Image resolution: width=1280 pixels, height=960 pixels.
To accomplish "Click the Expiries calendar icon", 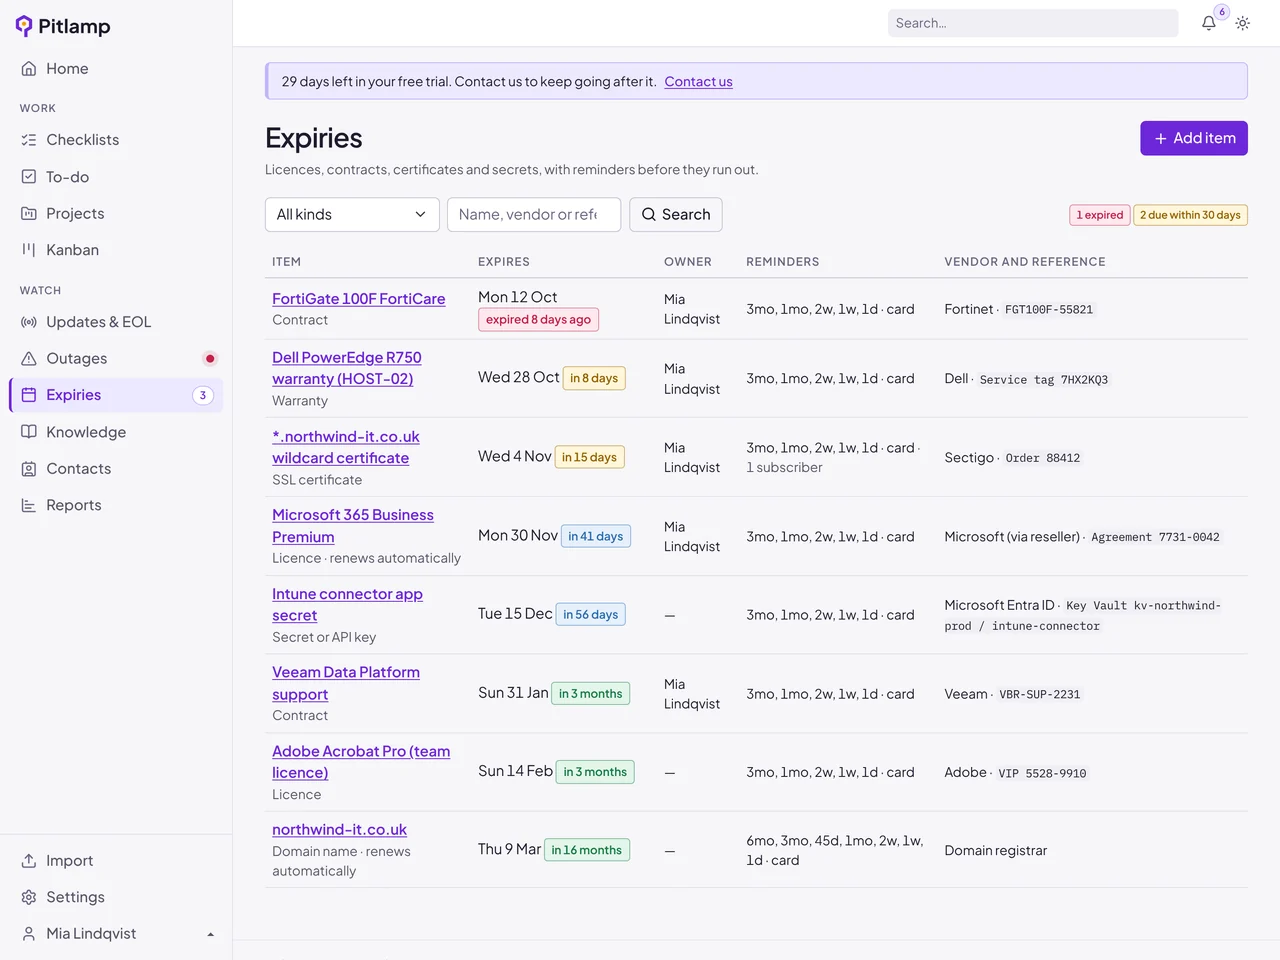I will (x=29, y=395).
